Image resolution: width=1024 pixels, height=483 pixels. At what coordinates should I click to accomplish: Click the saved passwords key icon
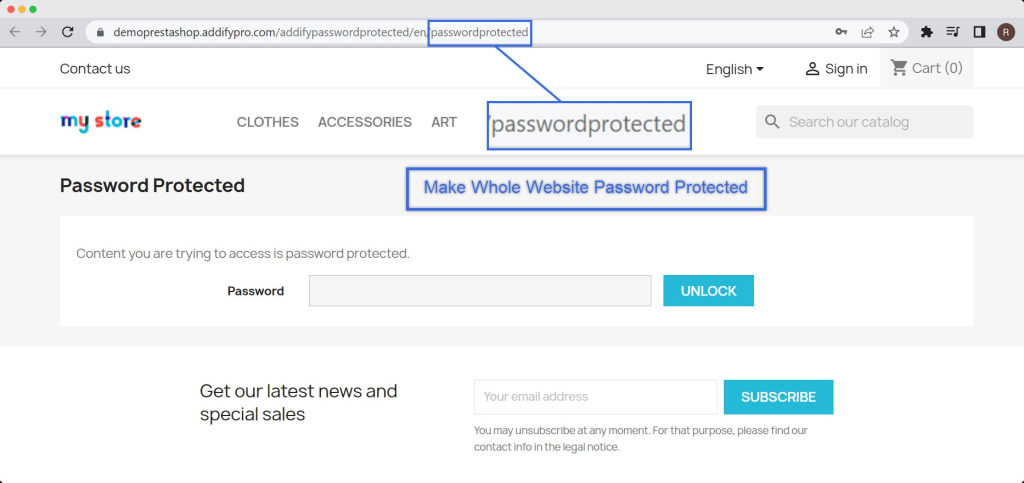[x=842, y=32]
